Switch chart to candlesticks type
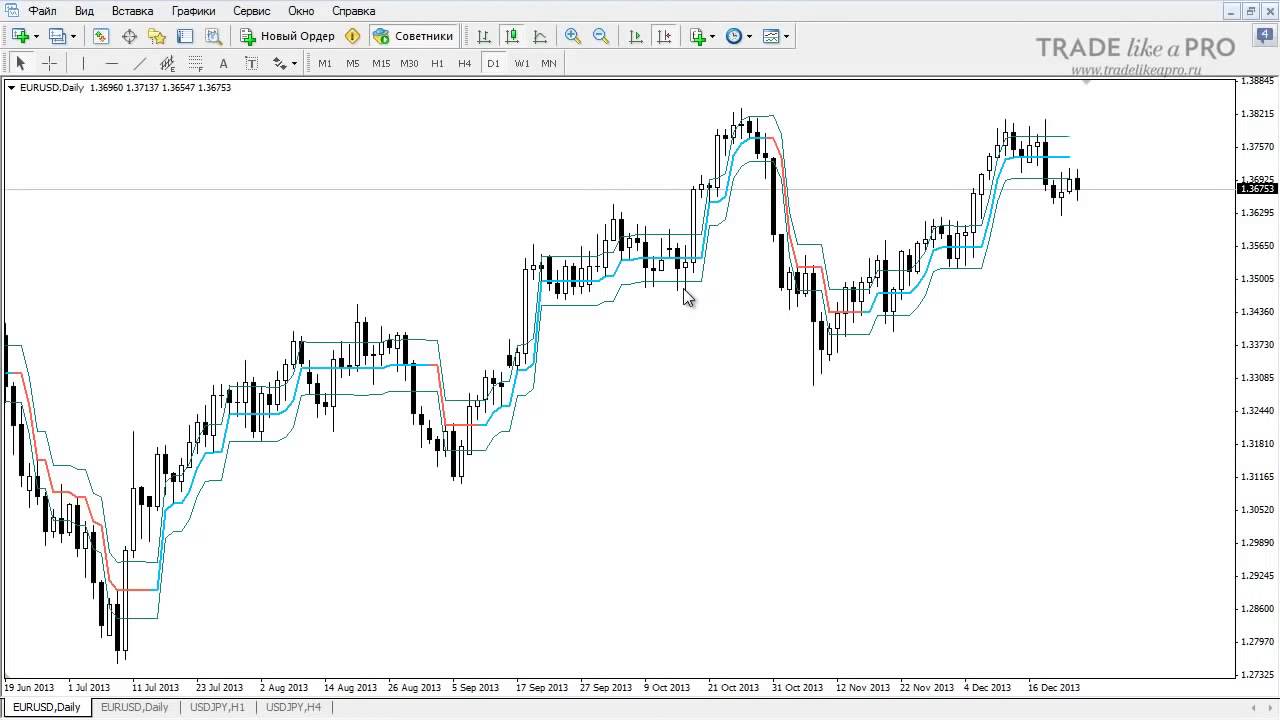Viewport: 1280px width, 720px height. [x=512, y=36]
